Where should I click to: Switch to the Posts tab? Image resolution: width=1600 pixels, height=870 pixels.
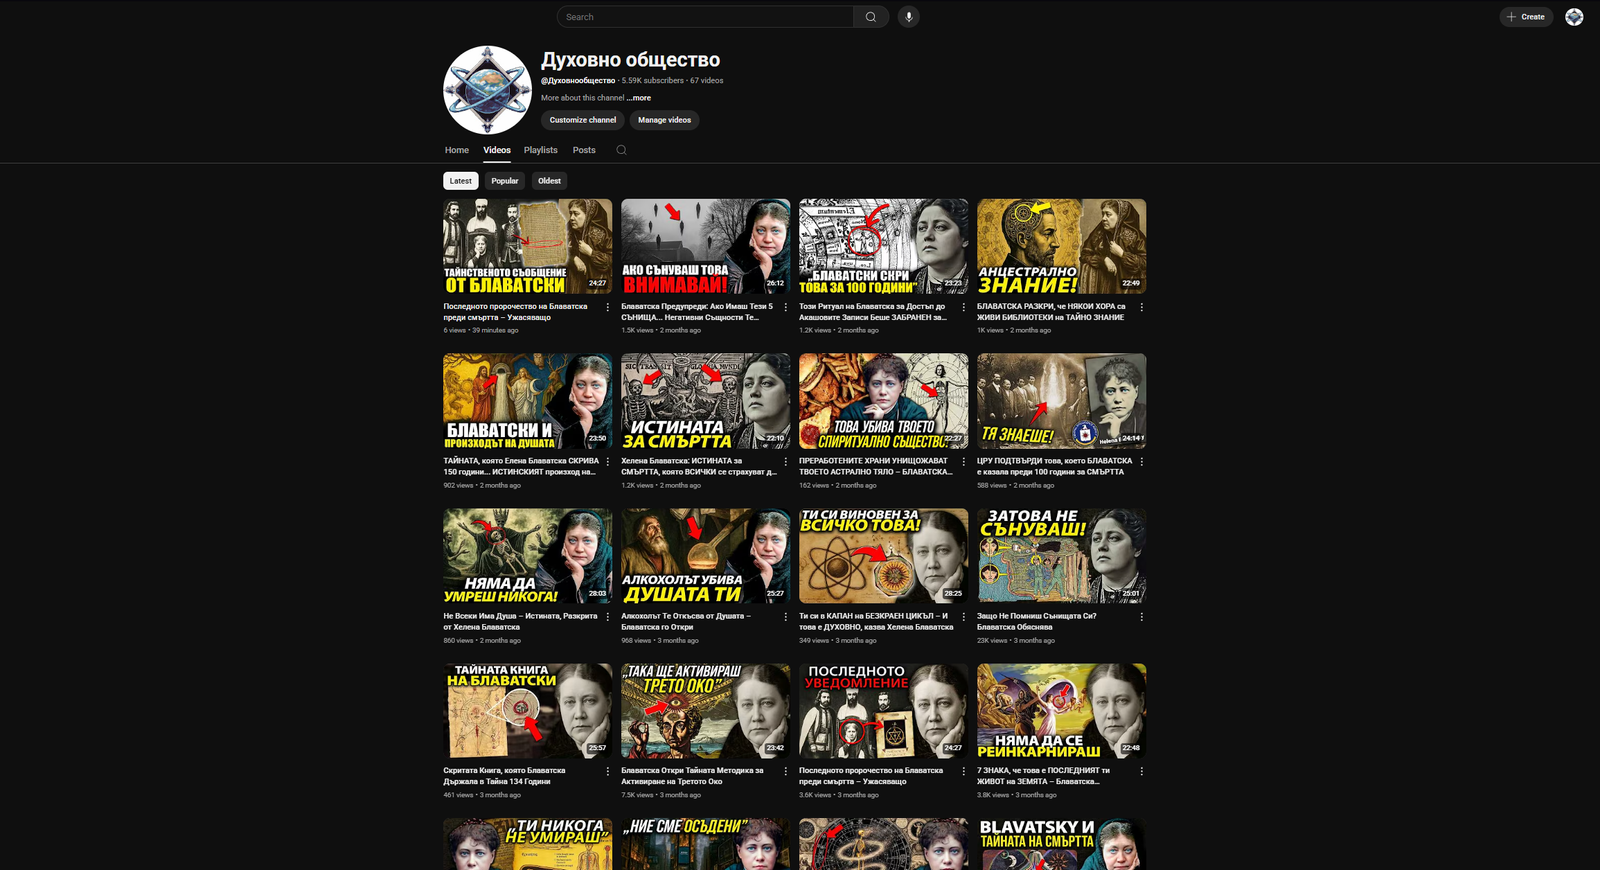pos(584,150)
